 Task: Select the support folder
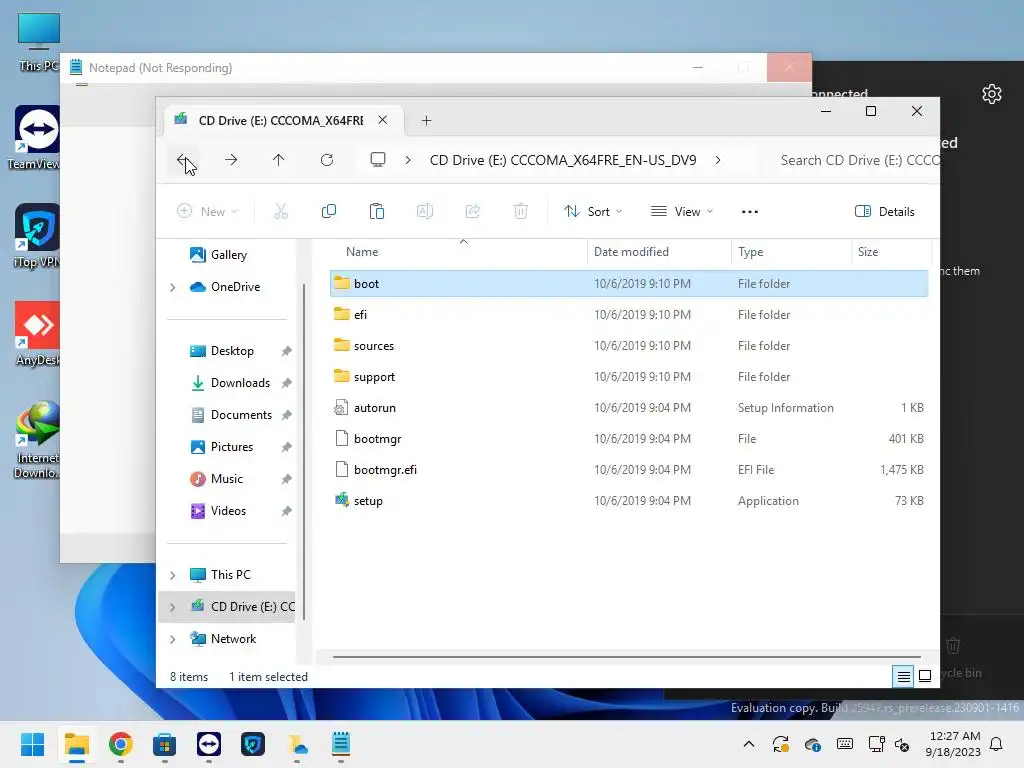click(x=629, y=376)
